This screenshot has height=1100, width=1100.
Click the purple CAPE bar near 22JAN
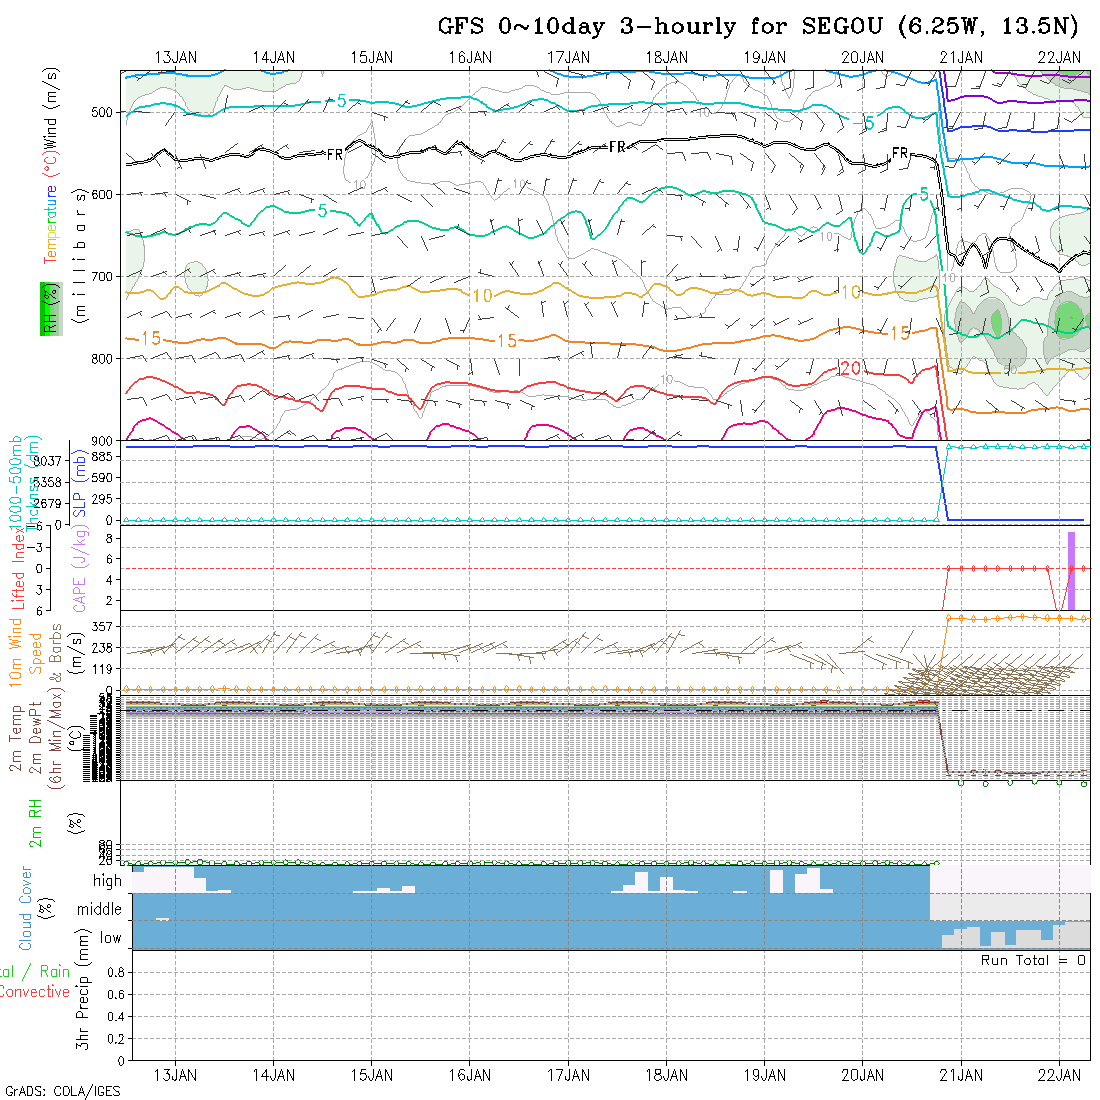1071,570
